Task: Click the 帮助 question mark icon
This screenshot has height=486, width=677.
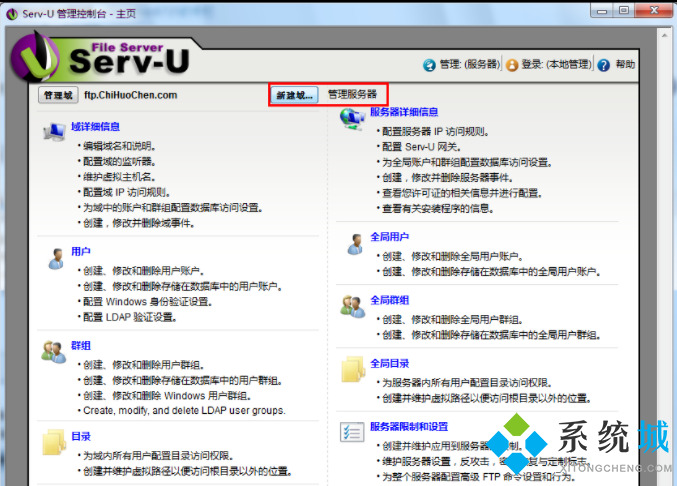Action: (x=604, y=65)
